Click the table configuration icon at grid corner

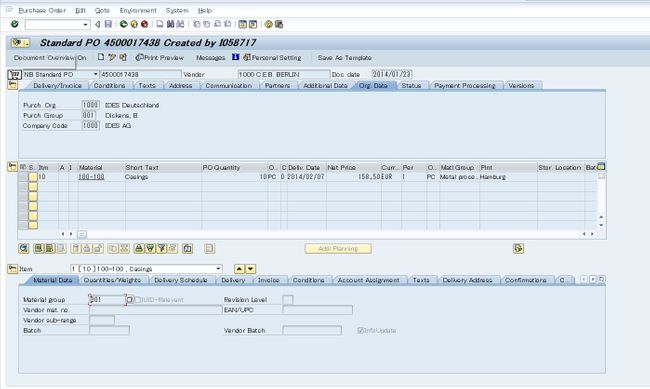[x=601, y=167]
